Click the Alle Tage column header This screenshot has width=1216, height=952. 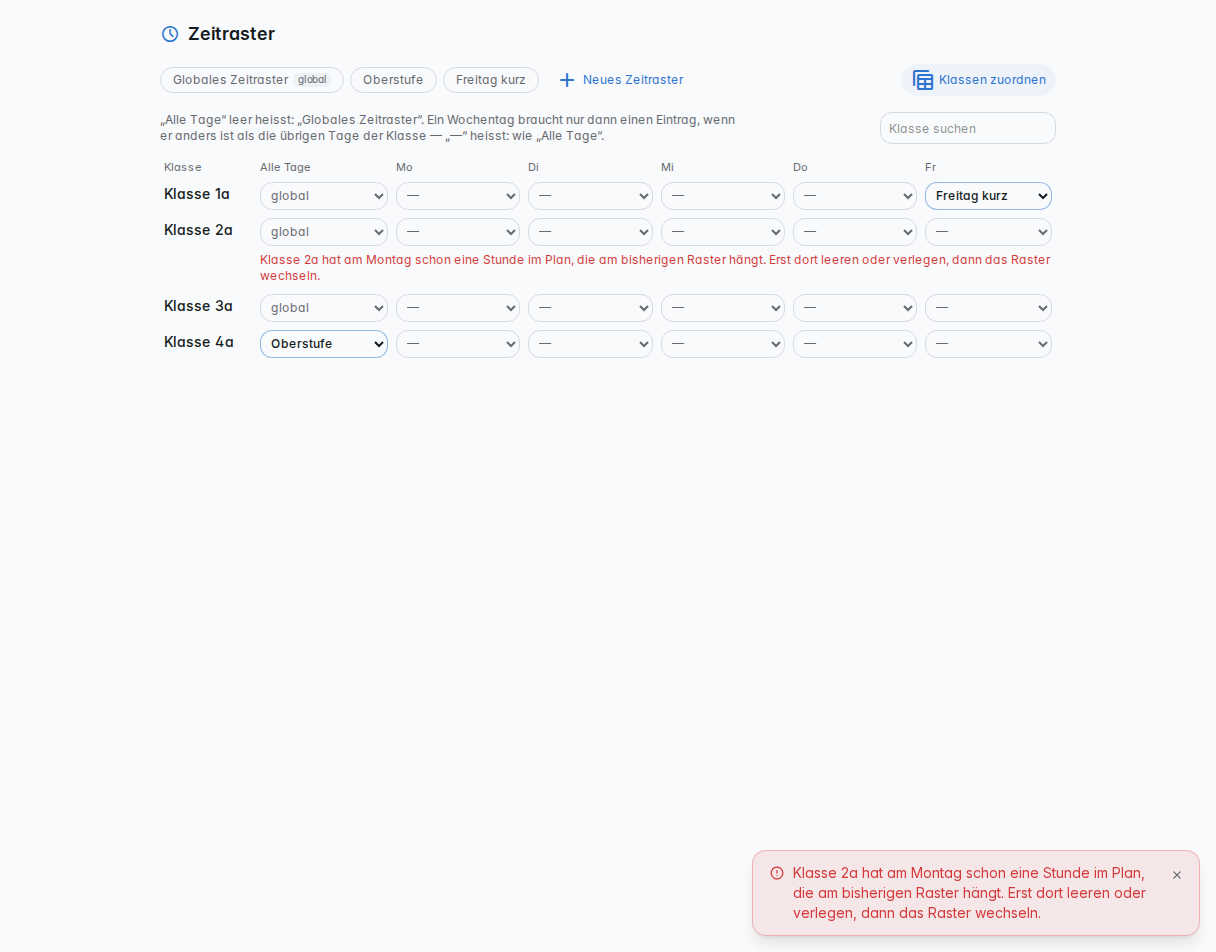(x=285, y=167)
